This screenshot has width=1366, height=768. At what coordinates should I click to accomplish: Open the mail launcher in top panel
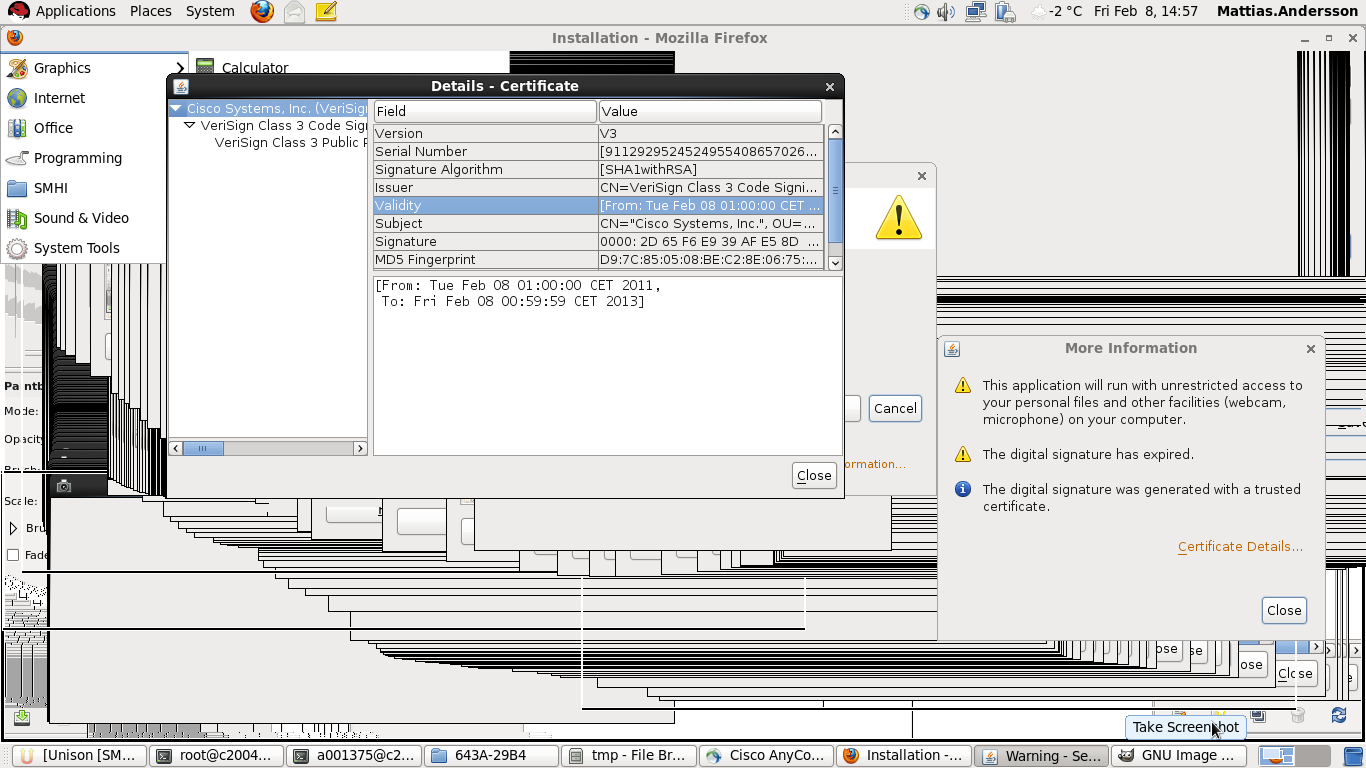coord(293,12)
